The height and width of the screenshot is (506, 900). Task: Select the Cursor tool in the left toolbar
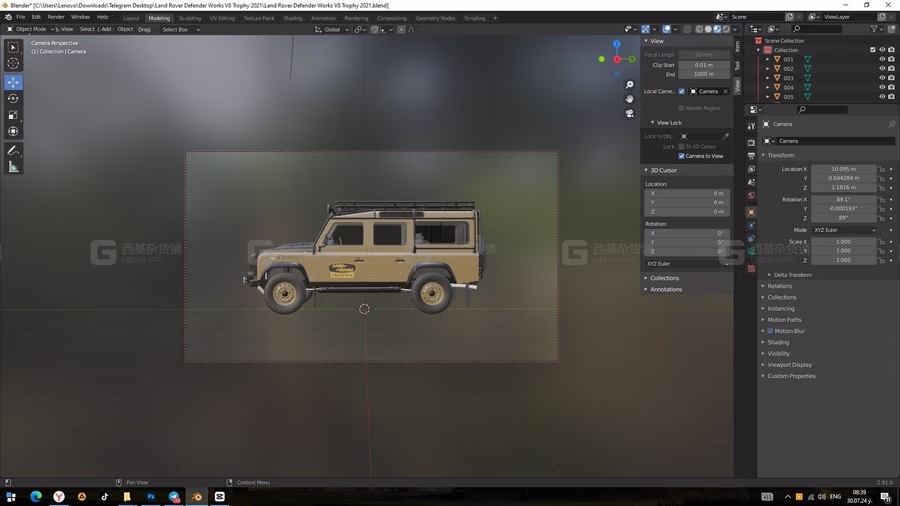(13, 64)
